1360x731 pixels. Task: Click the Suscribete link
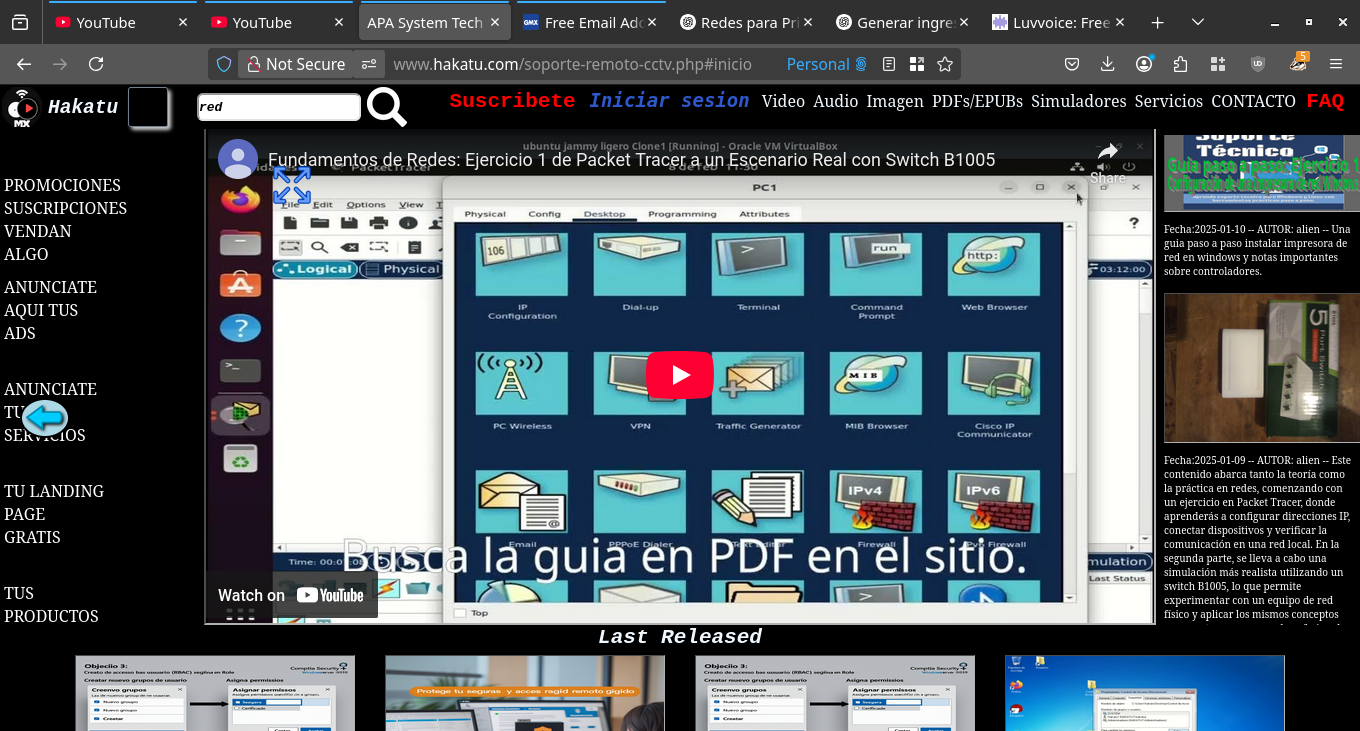point(512,101)
